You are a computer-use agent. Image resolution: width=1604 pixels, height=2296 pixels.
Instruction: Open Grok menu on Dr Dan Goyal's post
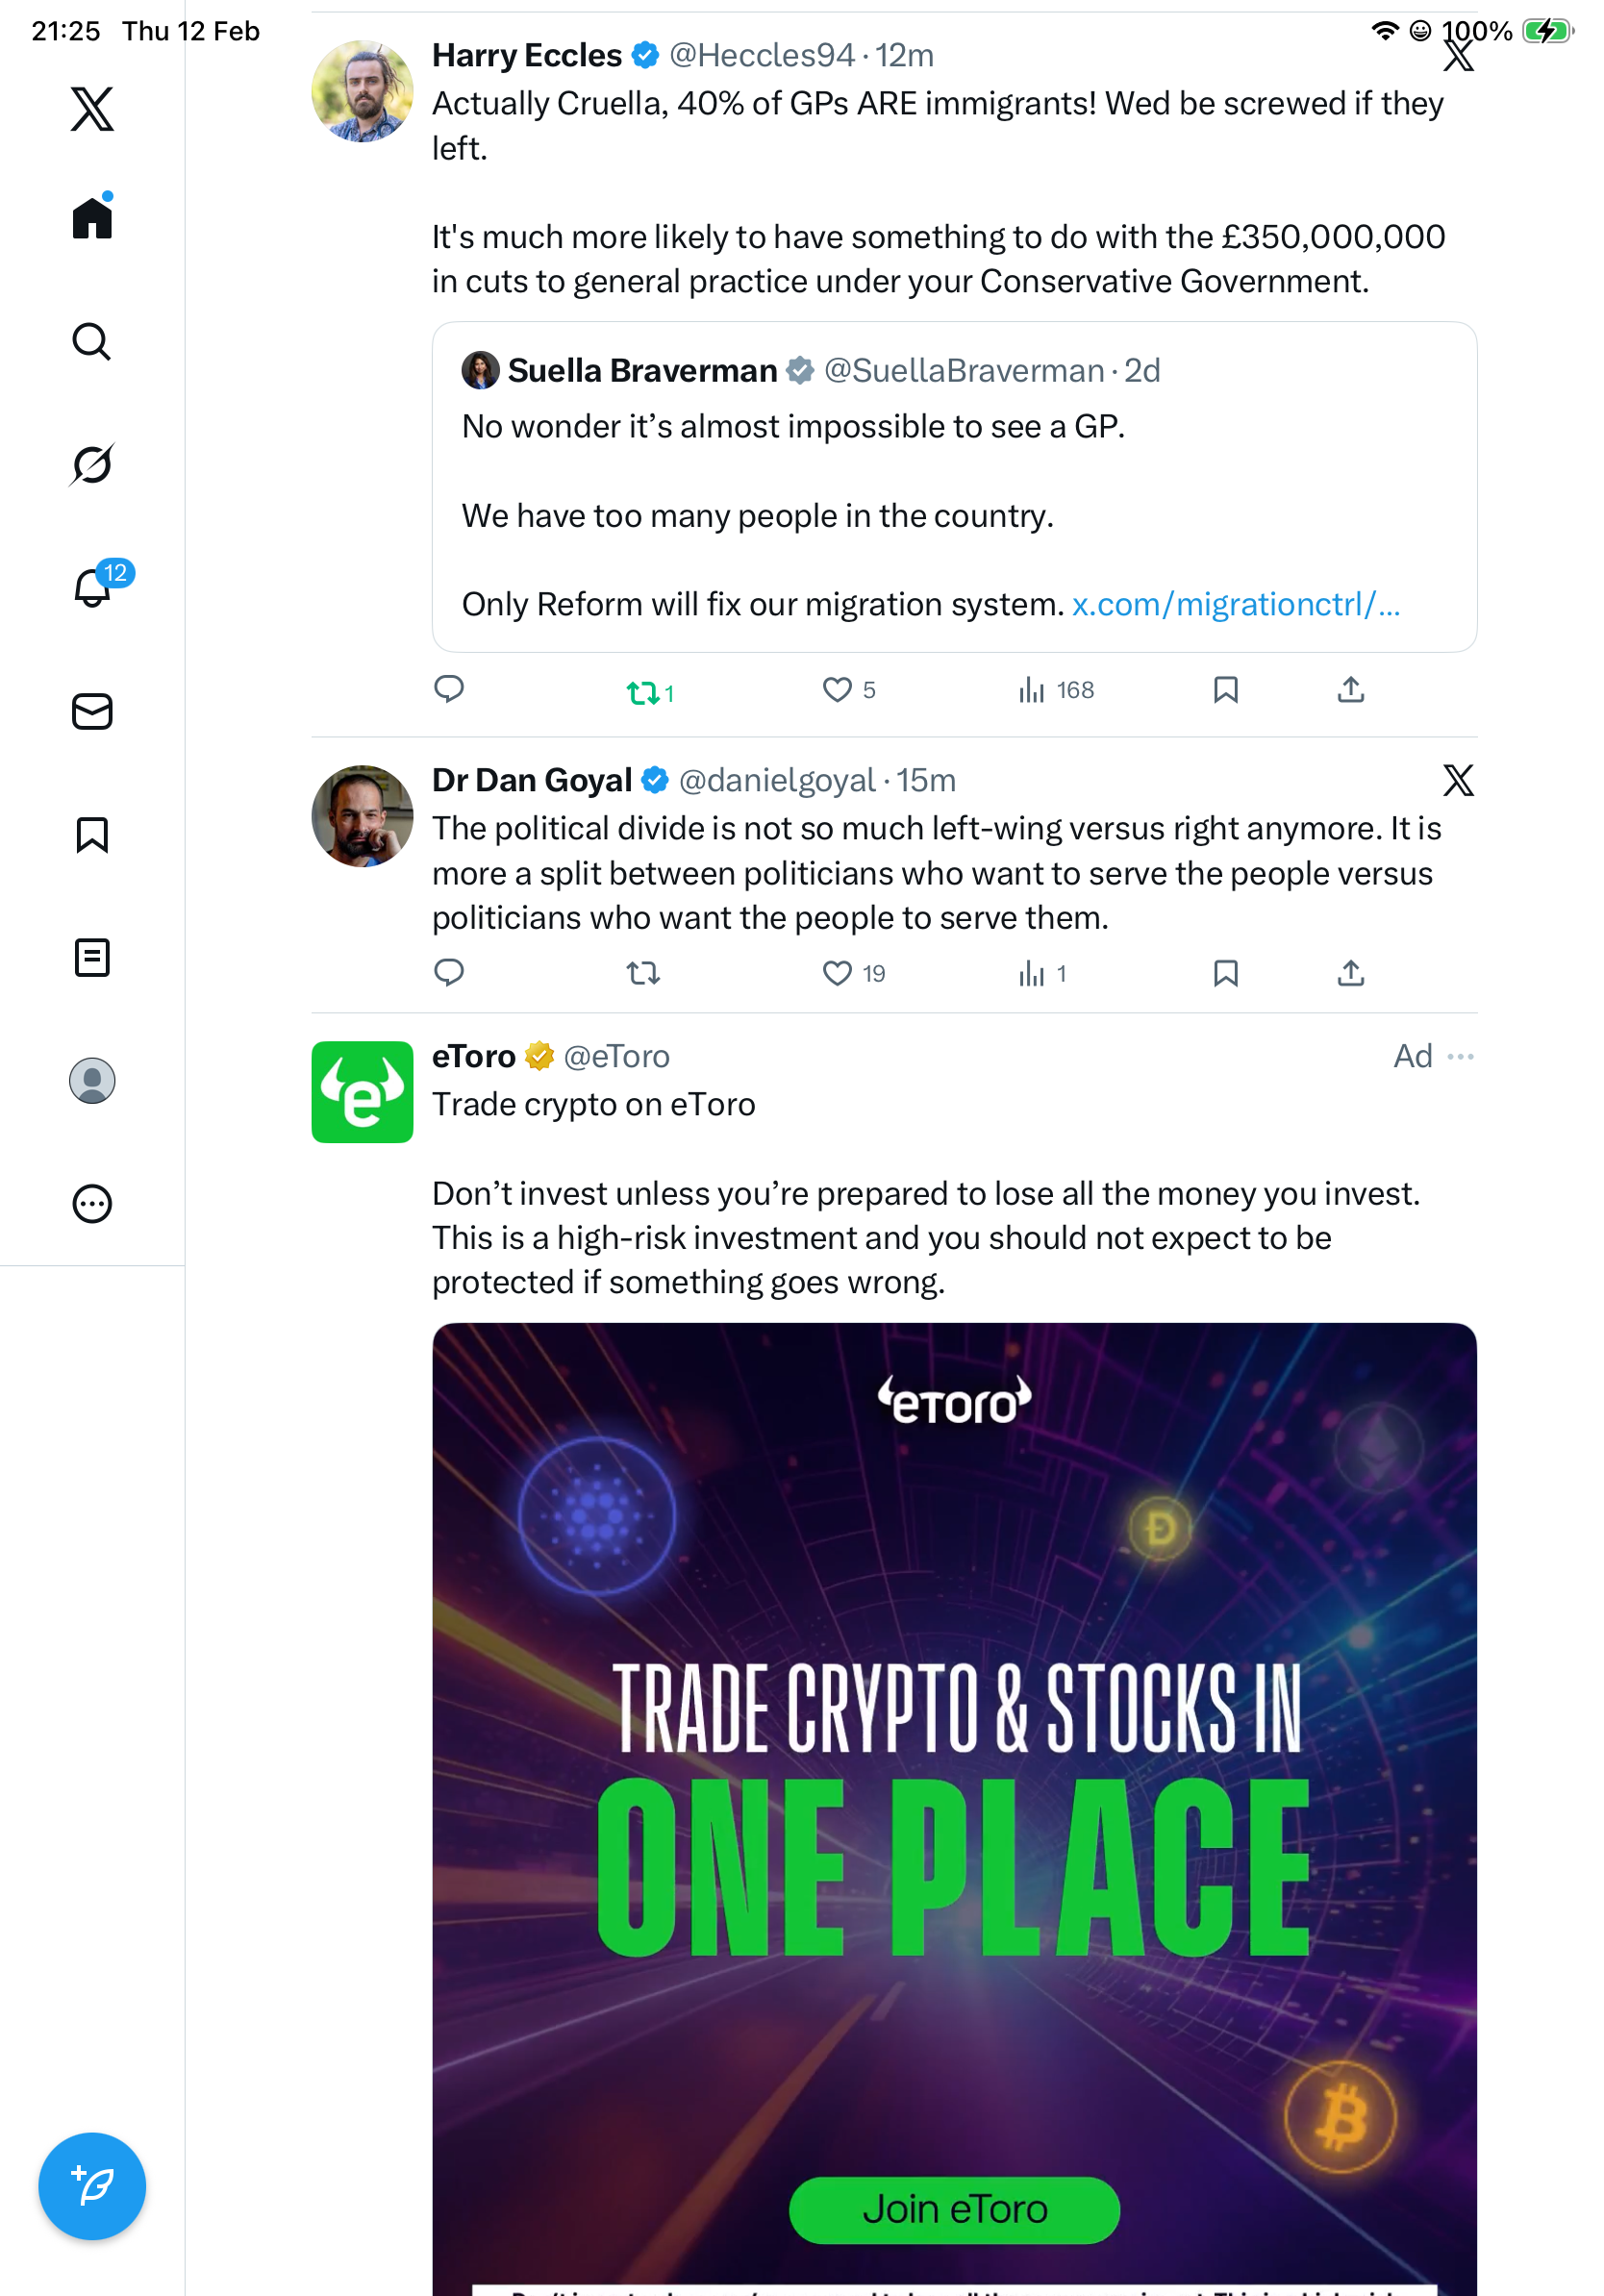point(1459,780)
